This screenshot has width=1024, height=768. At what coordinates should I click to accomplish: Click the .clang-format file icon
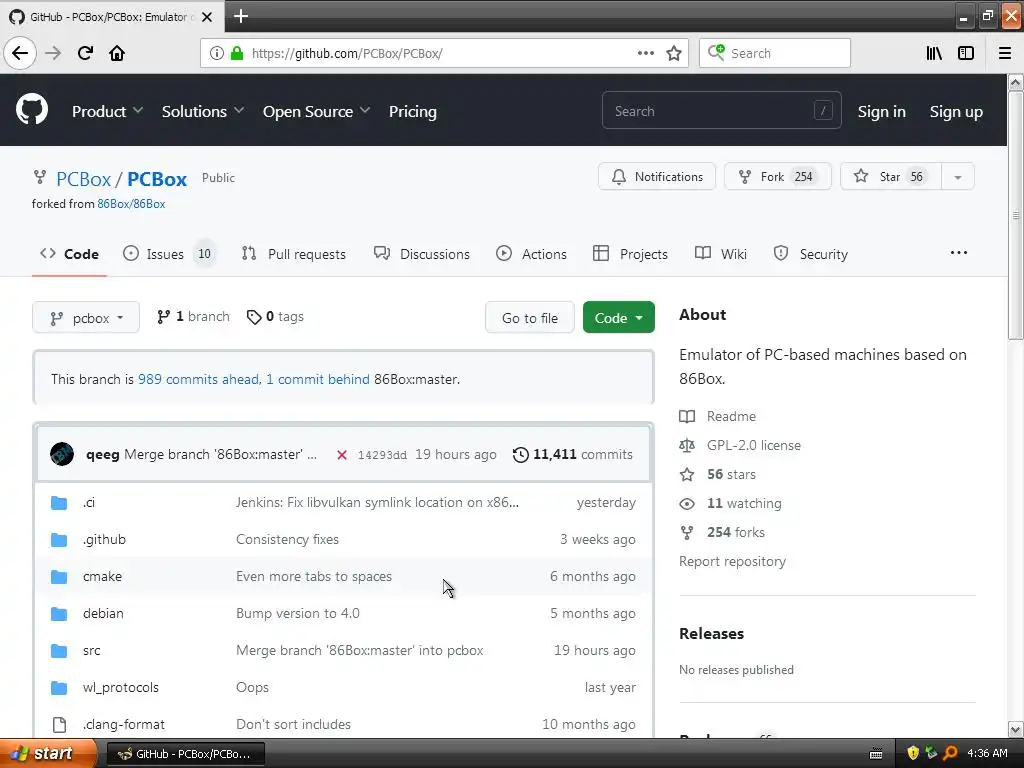point(59,724)
